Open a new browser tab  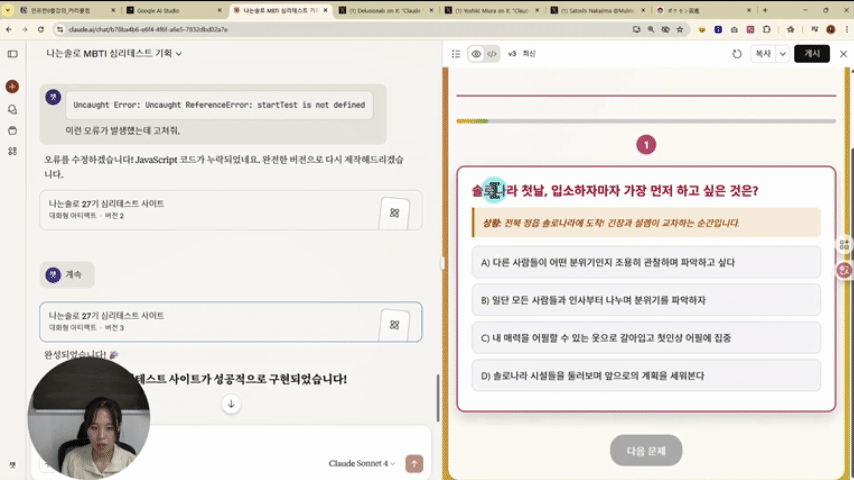(765, 10)
